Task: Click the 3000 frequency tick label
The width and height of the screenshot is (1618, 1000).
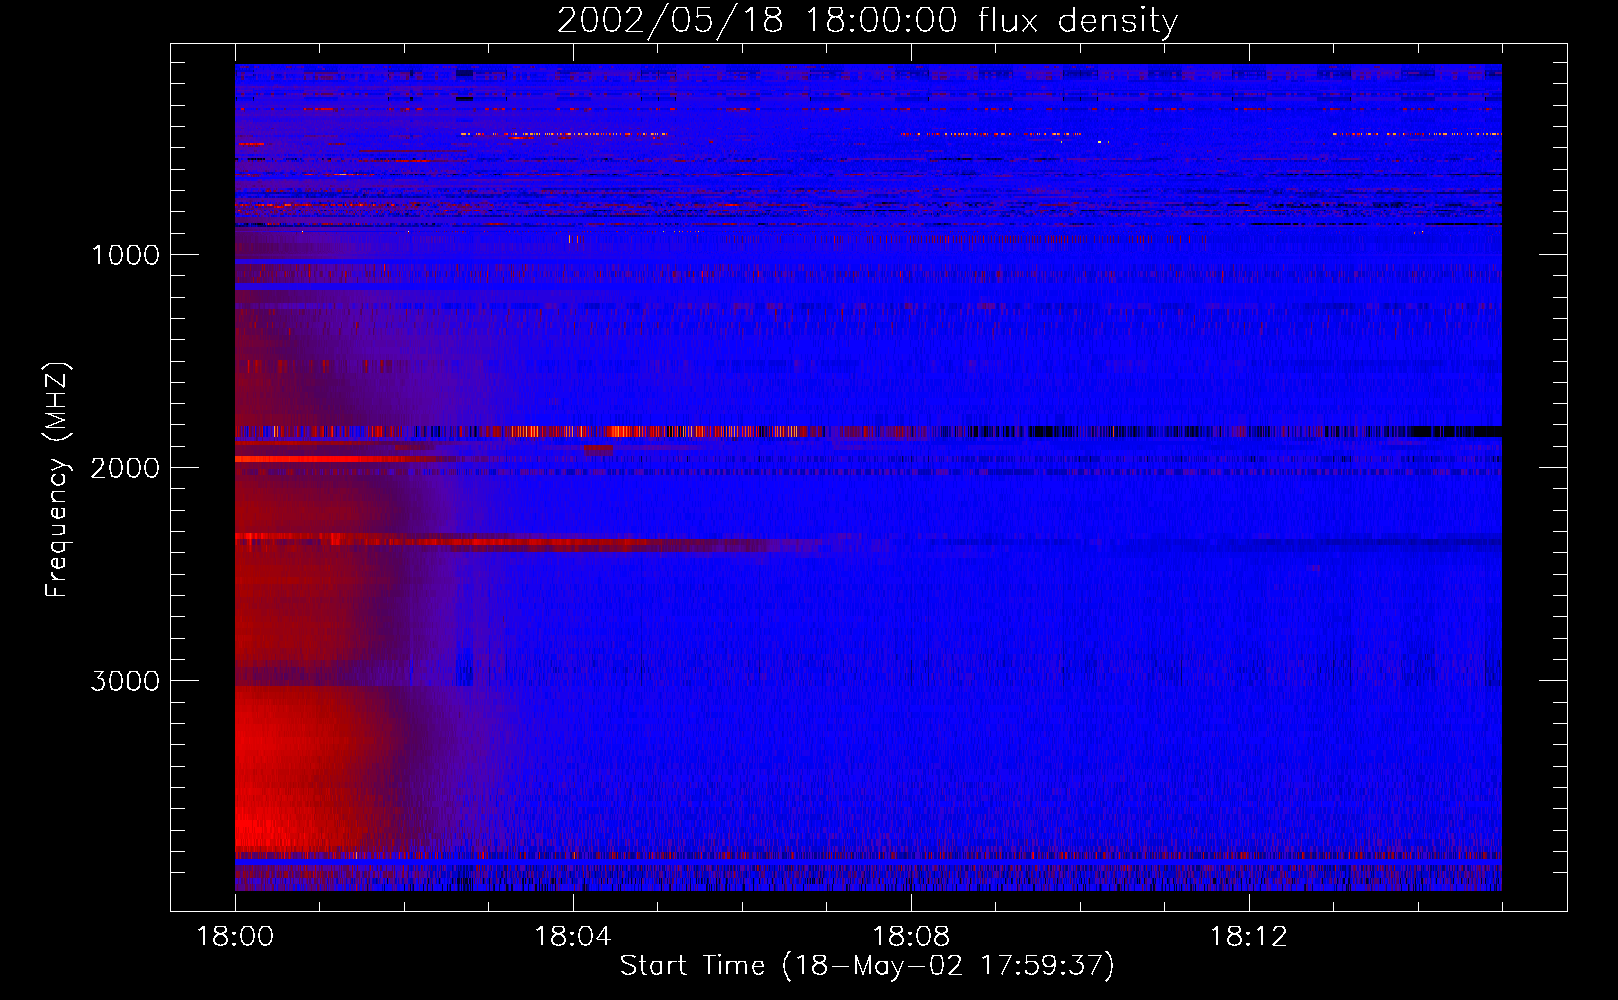Action: click(x=125, y=681)
